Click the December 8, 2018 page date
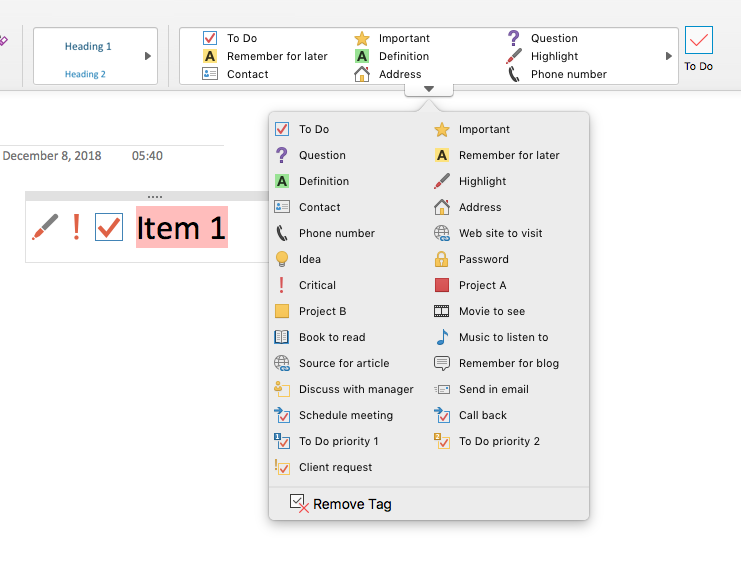 pos(52,156)
